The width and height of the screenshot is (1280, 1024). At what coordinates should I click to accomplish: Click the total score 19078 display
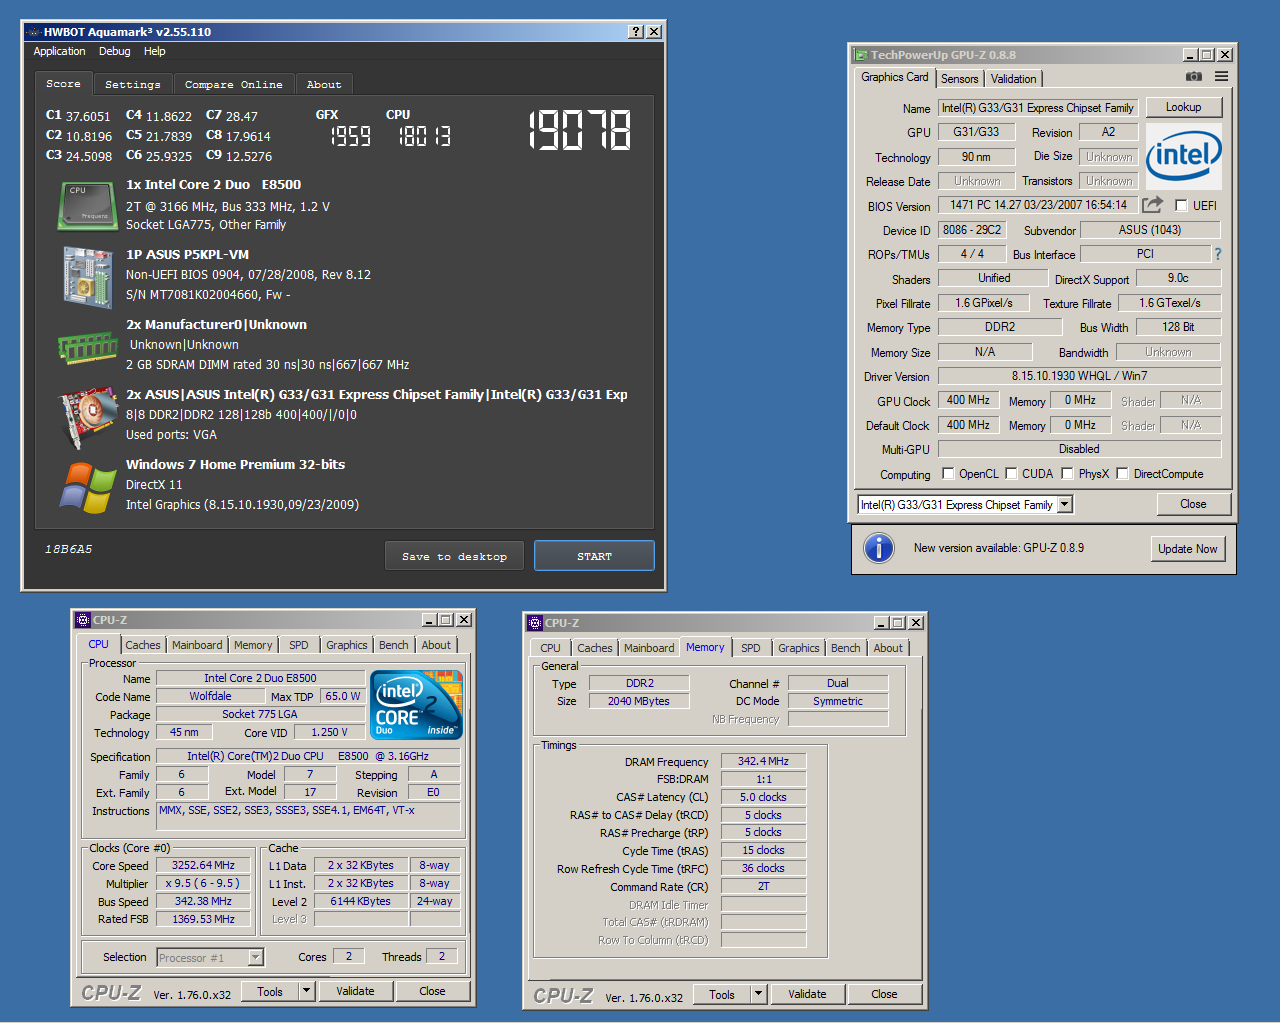580,130
